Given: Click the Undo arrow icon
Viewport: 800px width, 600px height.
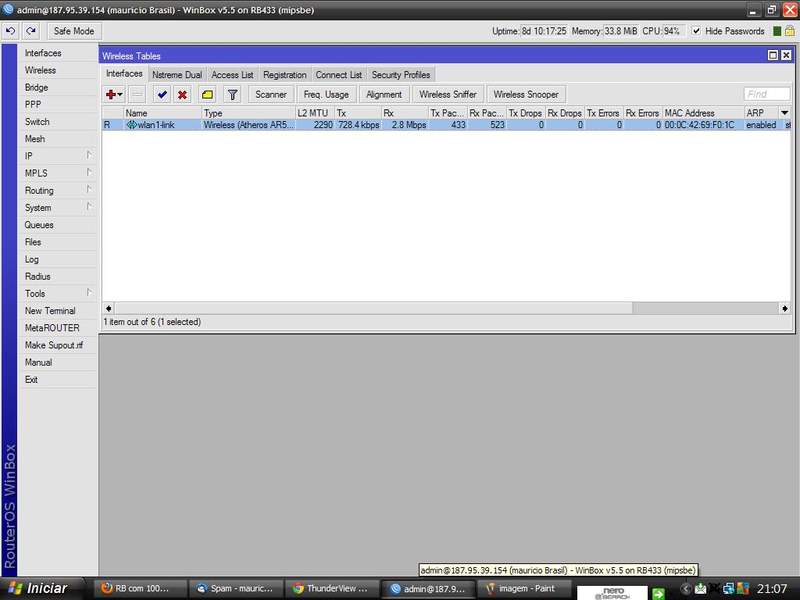Looking at the screenshot, I should [x=10, y=31].
